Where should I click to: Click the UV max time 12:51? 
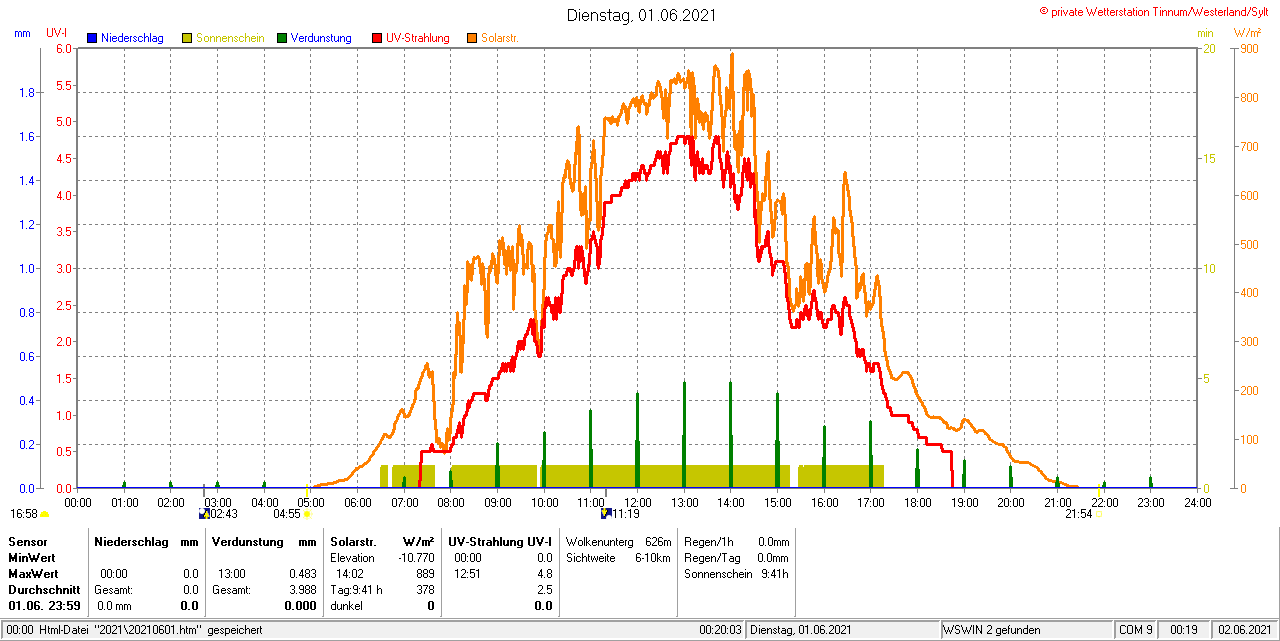(468, 574)
